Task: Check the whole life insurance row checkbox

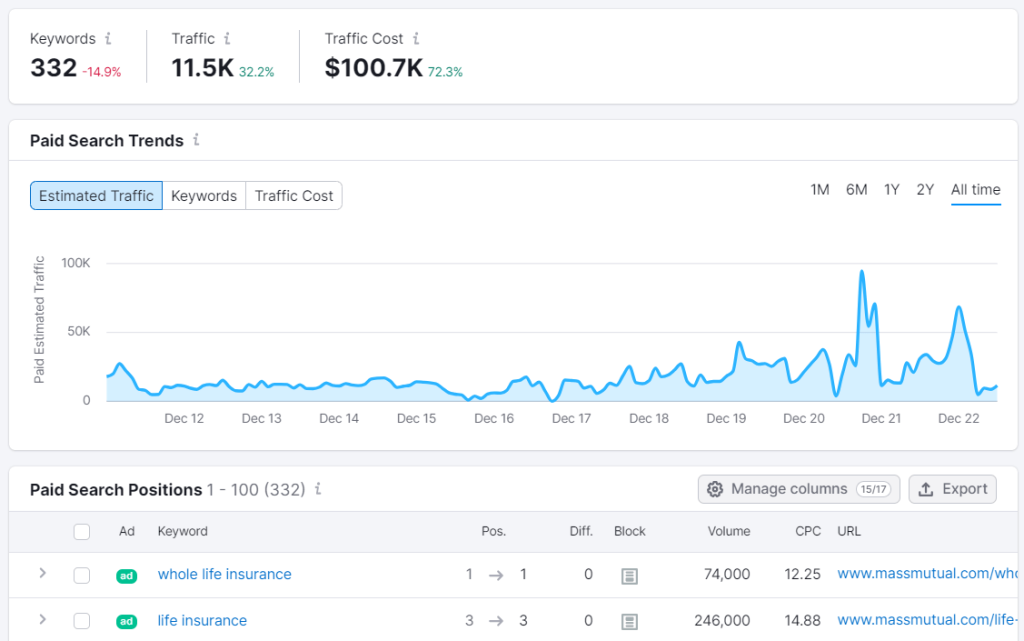Action: tap(81, 574)
